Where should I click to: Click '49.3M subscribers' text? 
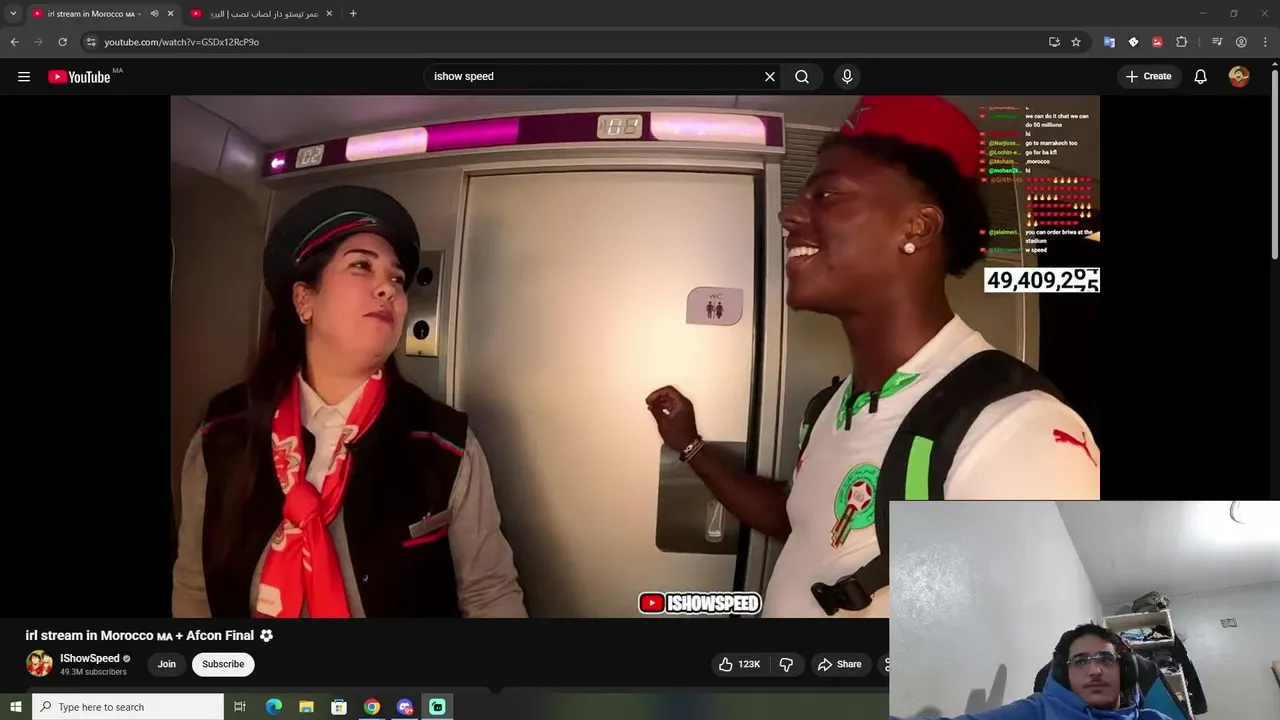click(93, 672)
